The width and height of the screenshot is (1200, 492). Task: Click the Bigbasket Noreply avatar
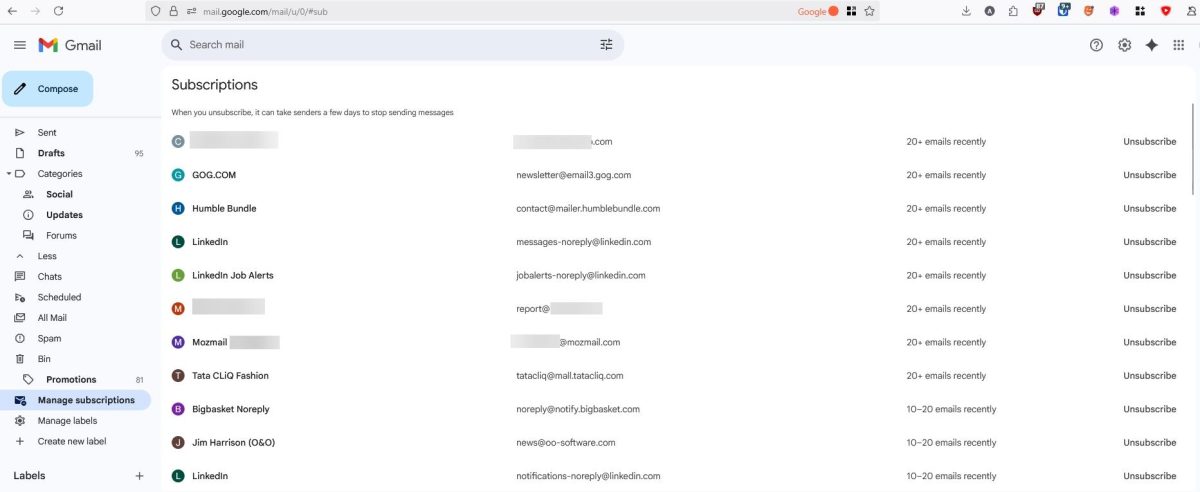coord(178,409)
